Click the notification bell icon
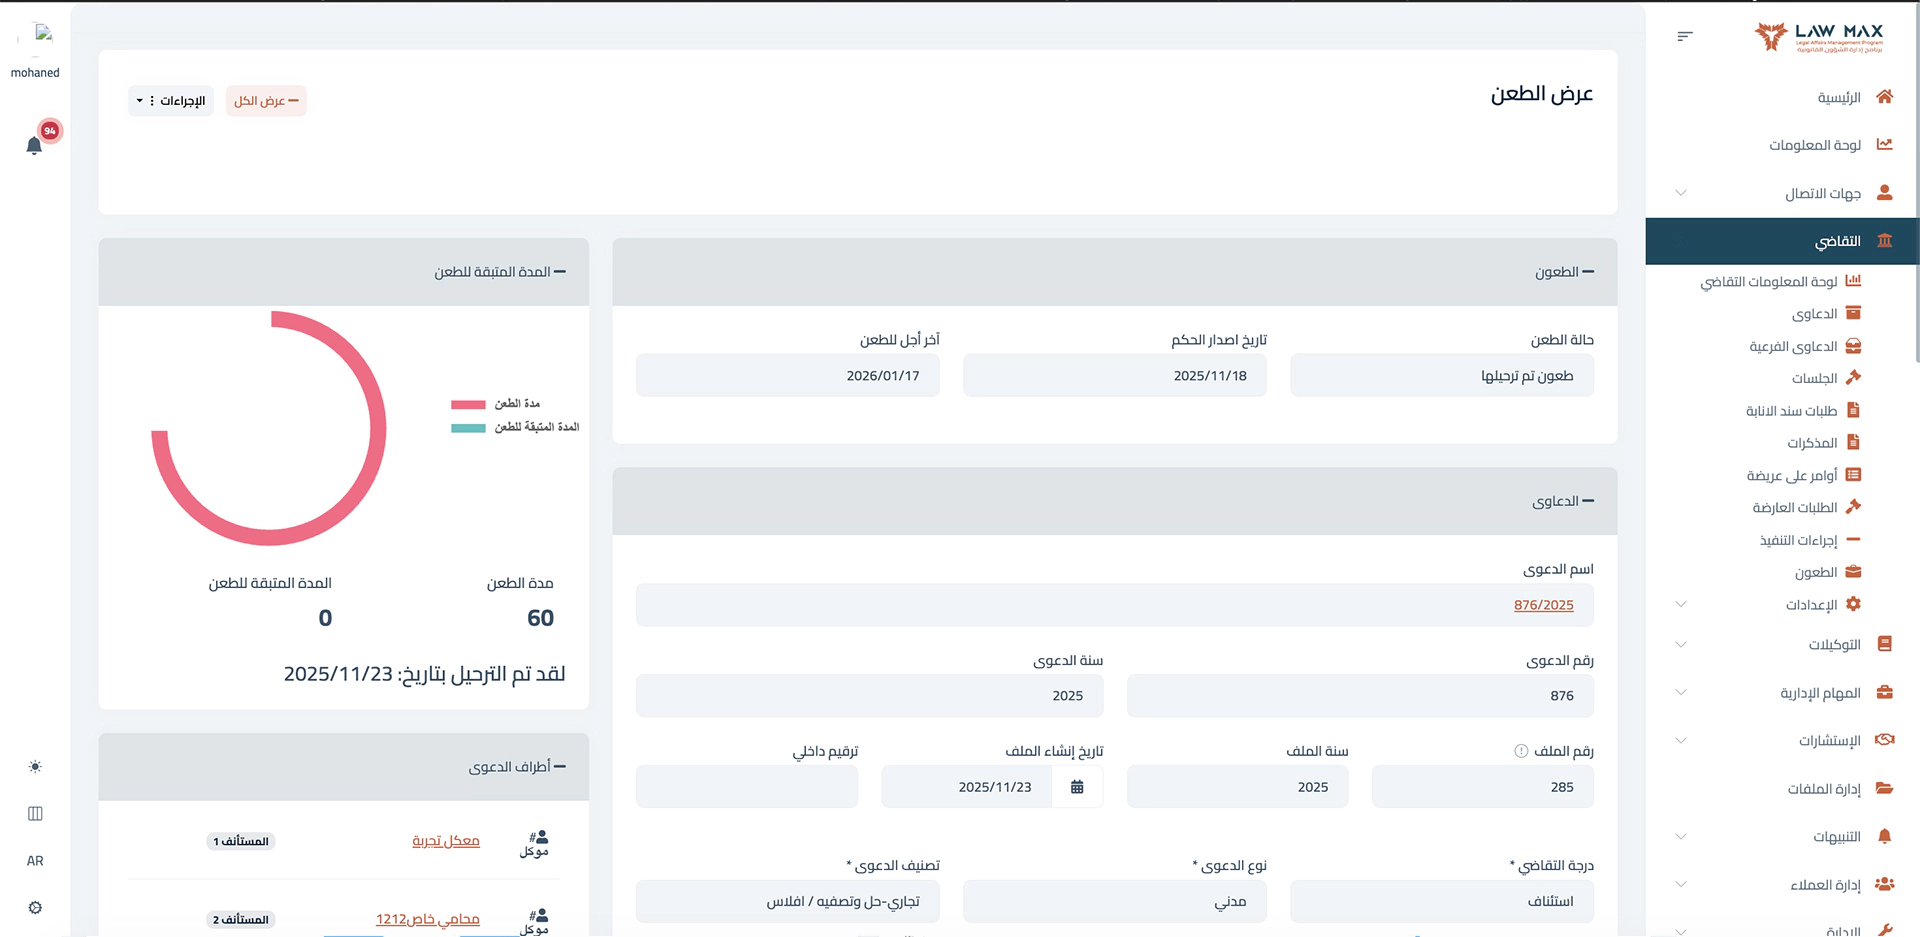 34,146
